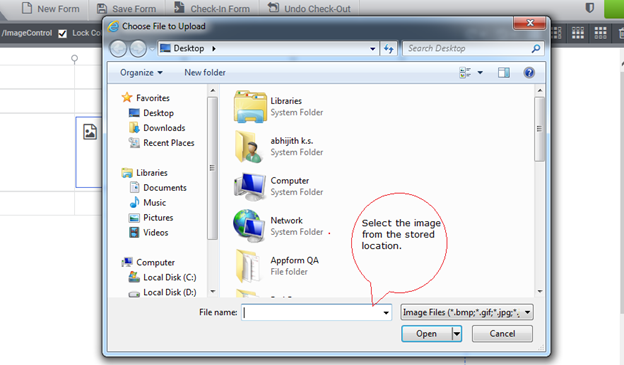The width and height of the screenshot is (624, 365).
Task: Show the preview pane
Action: (x=504, y=72)
